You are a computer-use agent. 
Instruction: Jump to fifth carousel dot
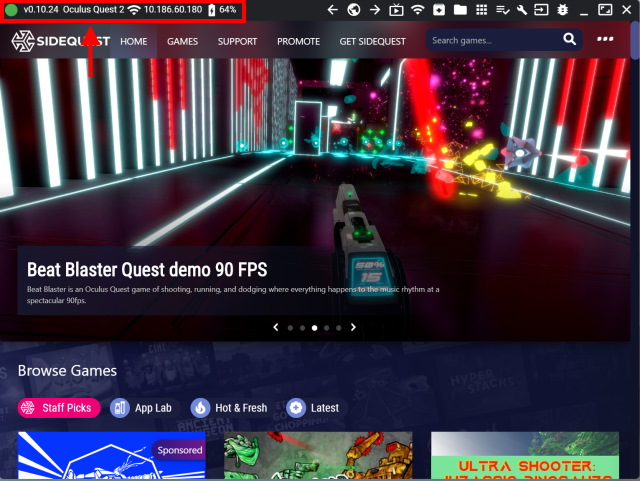[338, 328]
